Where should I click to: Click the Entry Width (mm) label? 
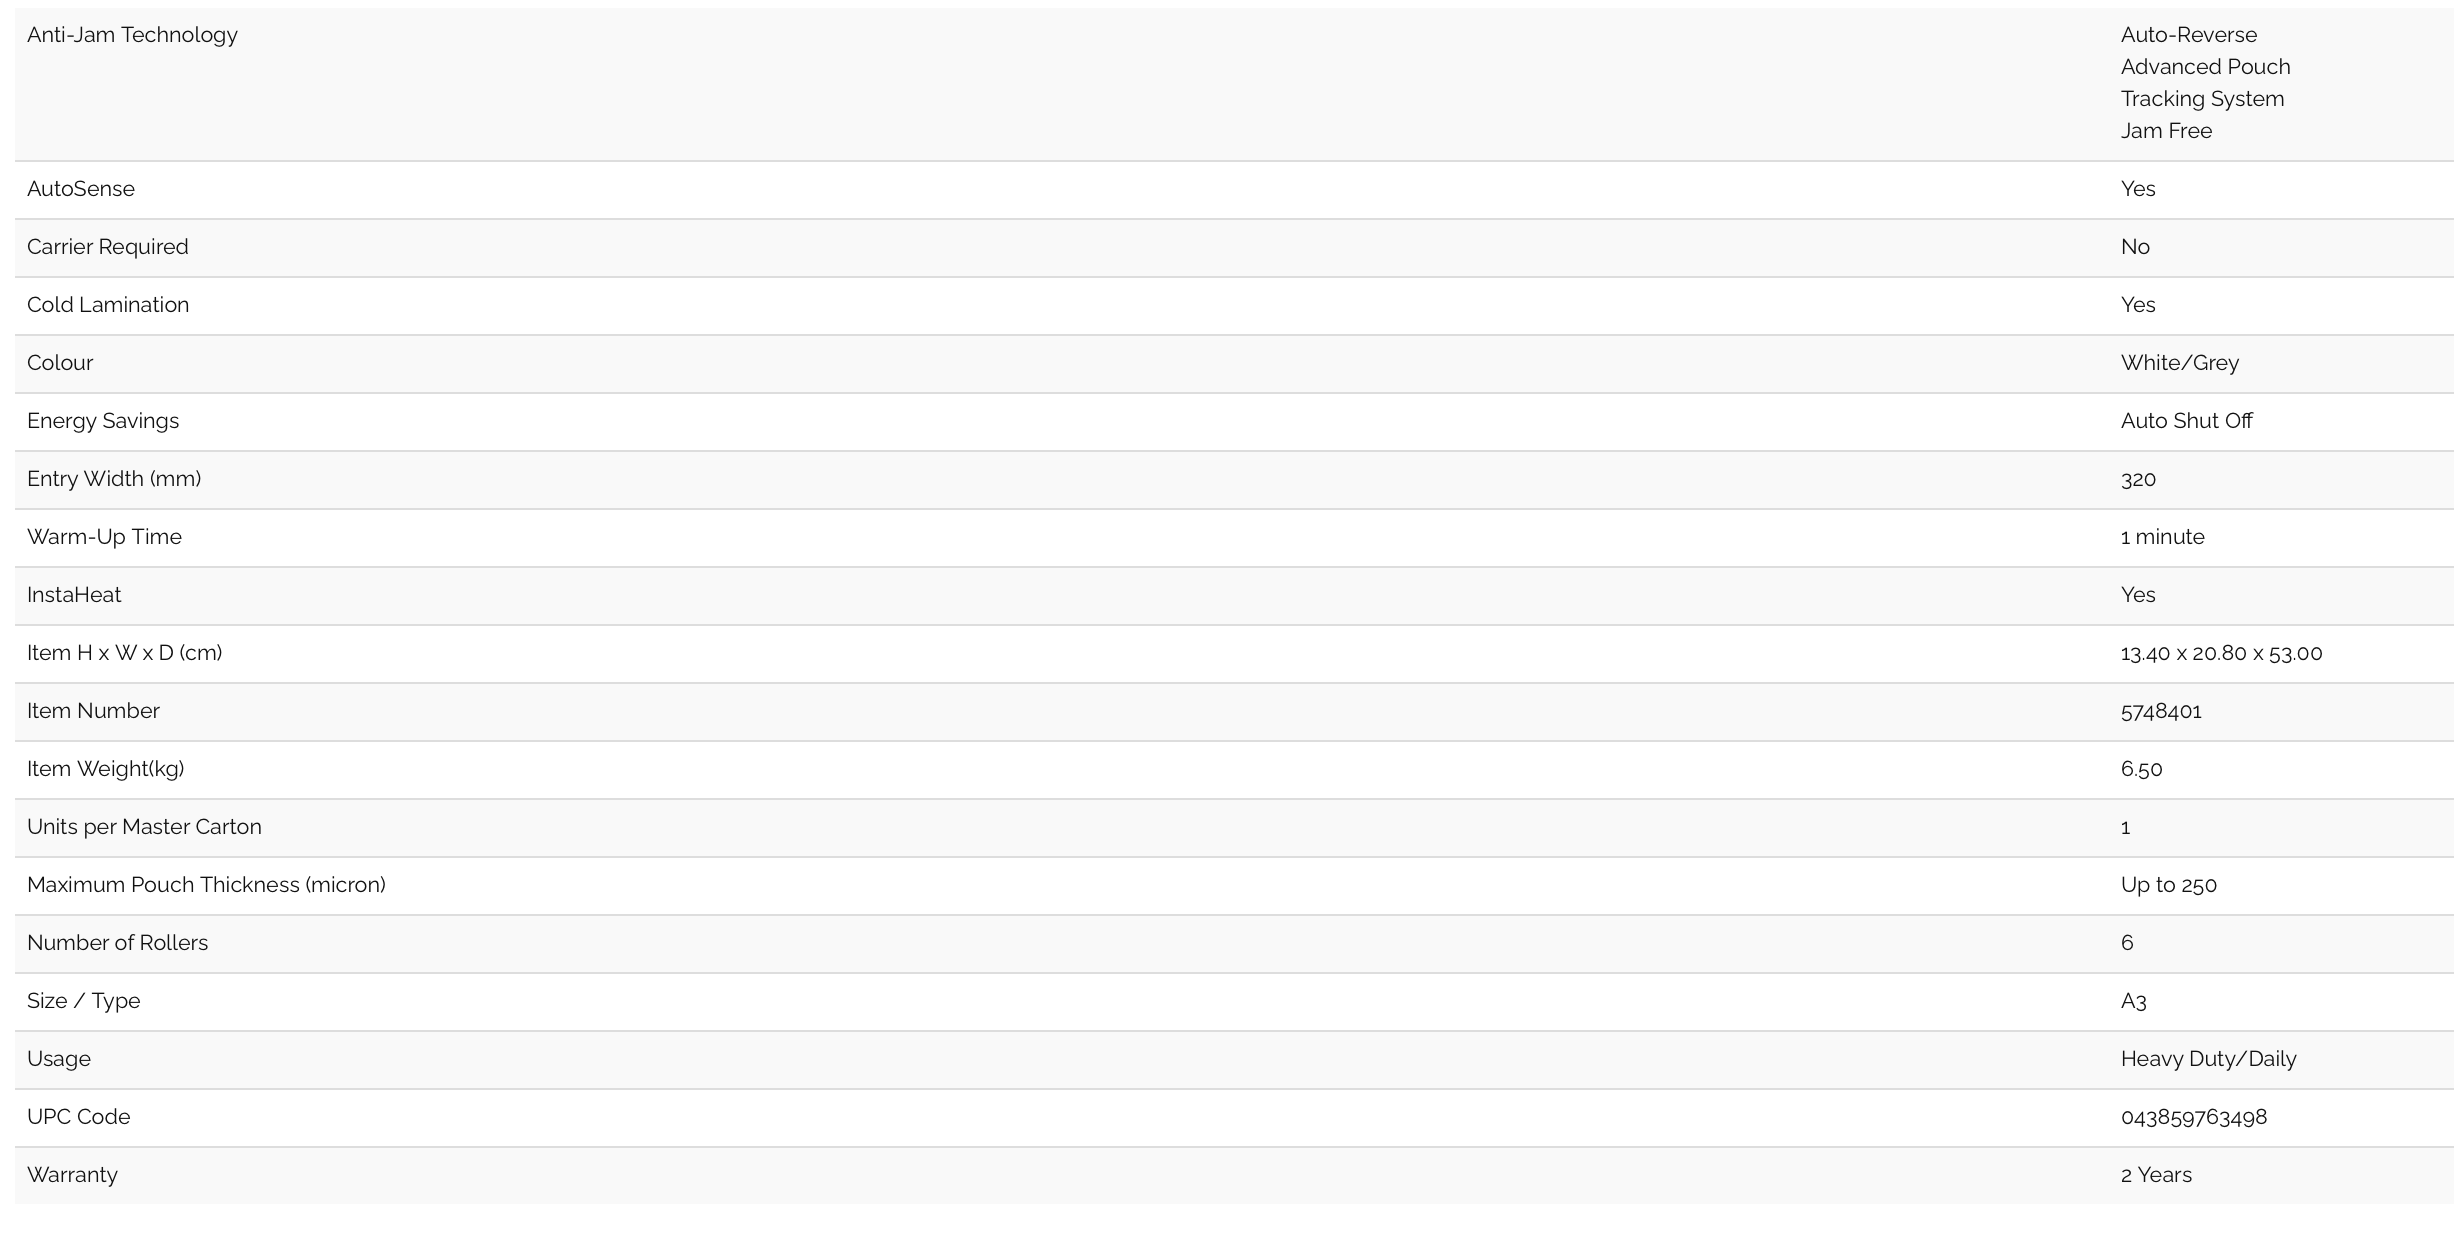(114, 479)
